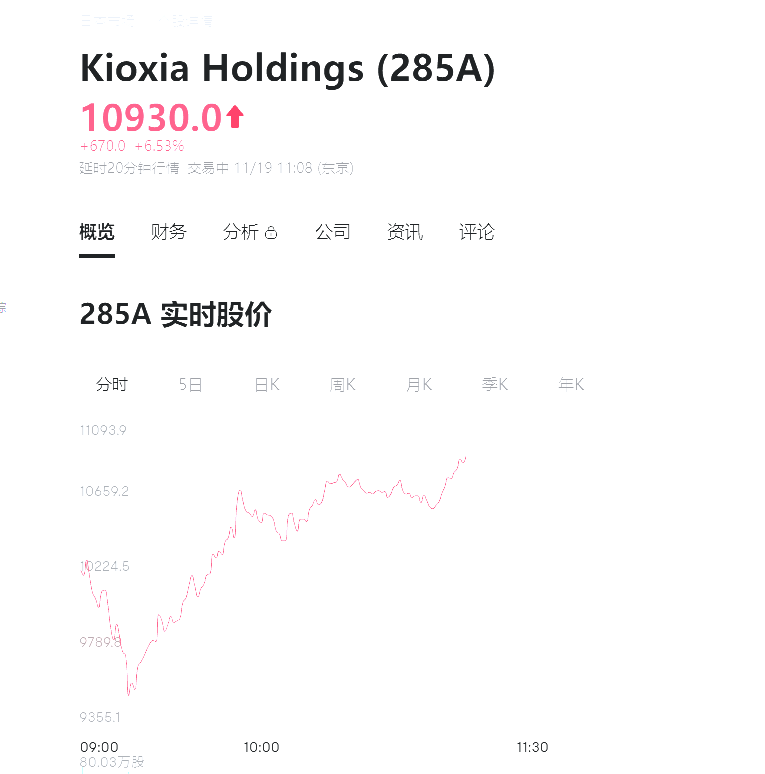Click the 10:00 time axis marker
Screen dimensions: 765x774
pos(262,747)
